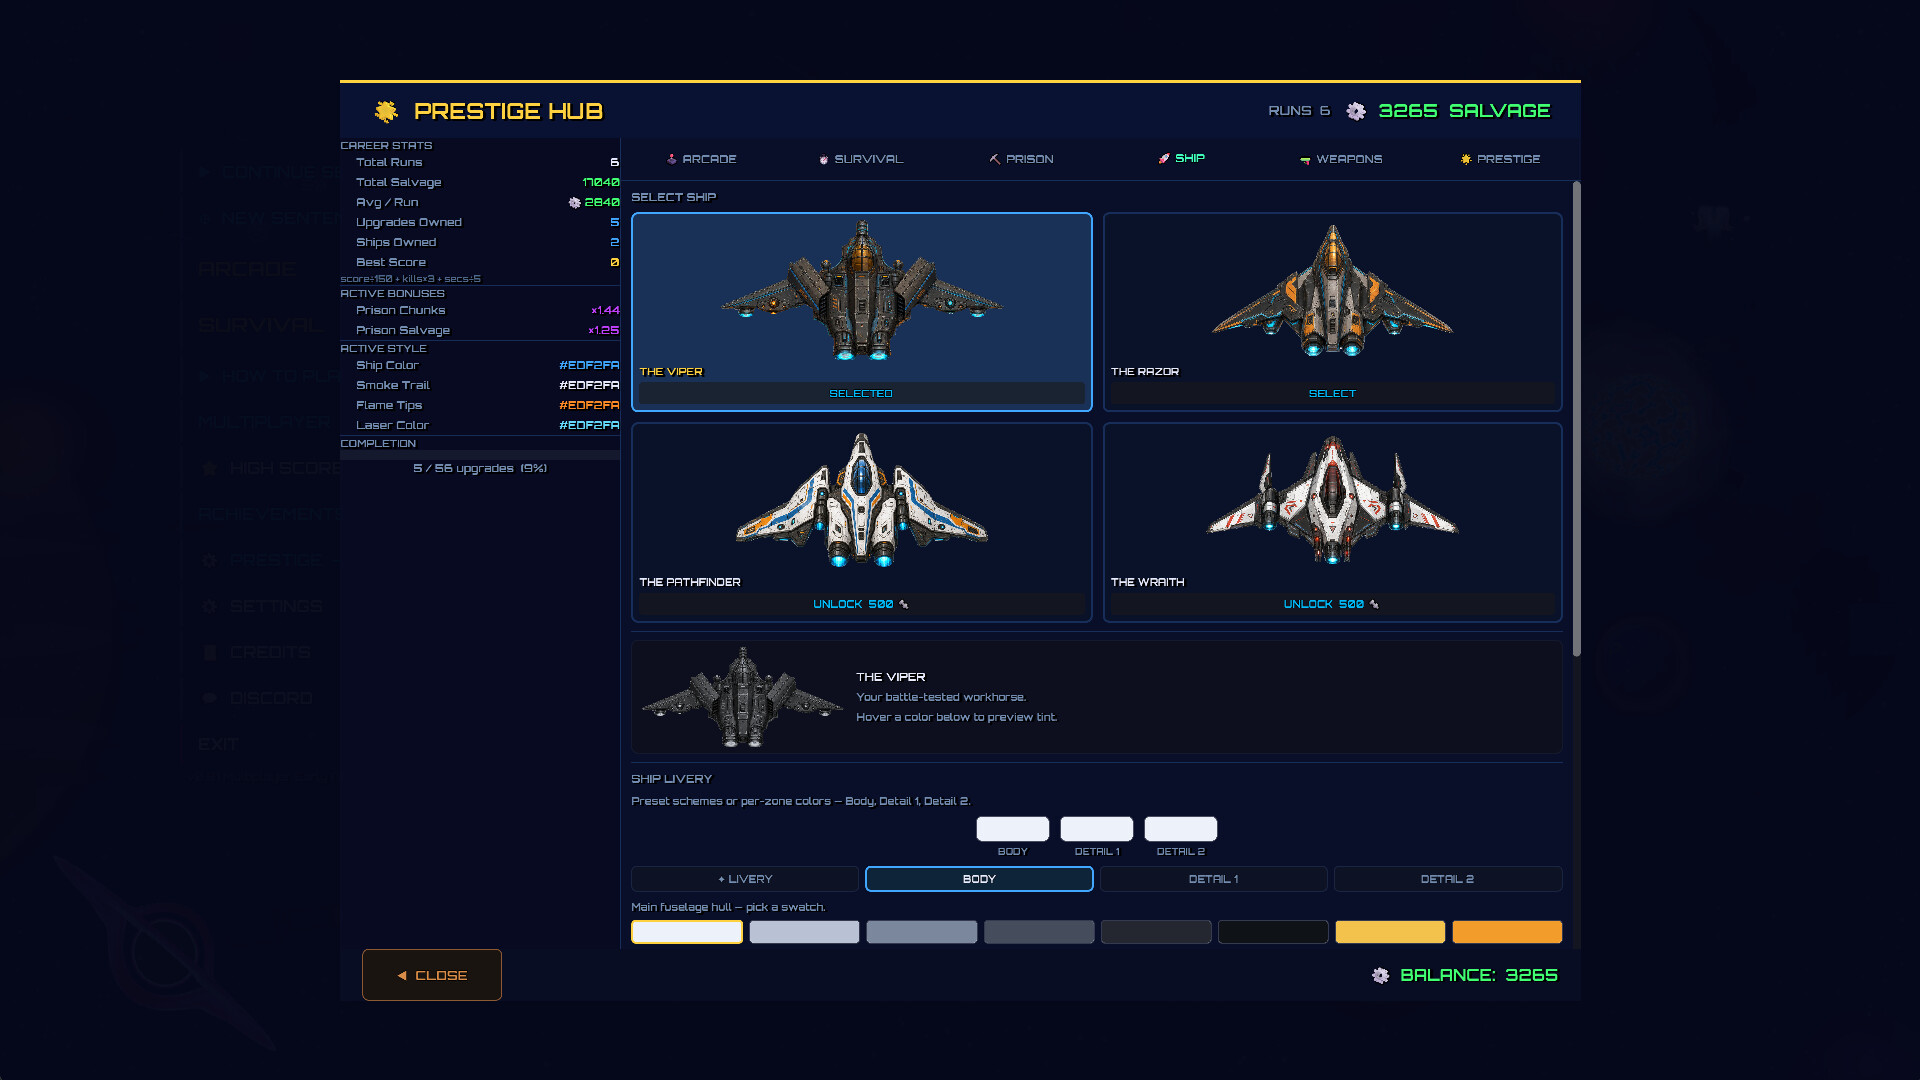
Task: Pick the orange hull swatch
Action: pyautogui.click(x=1507, y=932)
